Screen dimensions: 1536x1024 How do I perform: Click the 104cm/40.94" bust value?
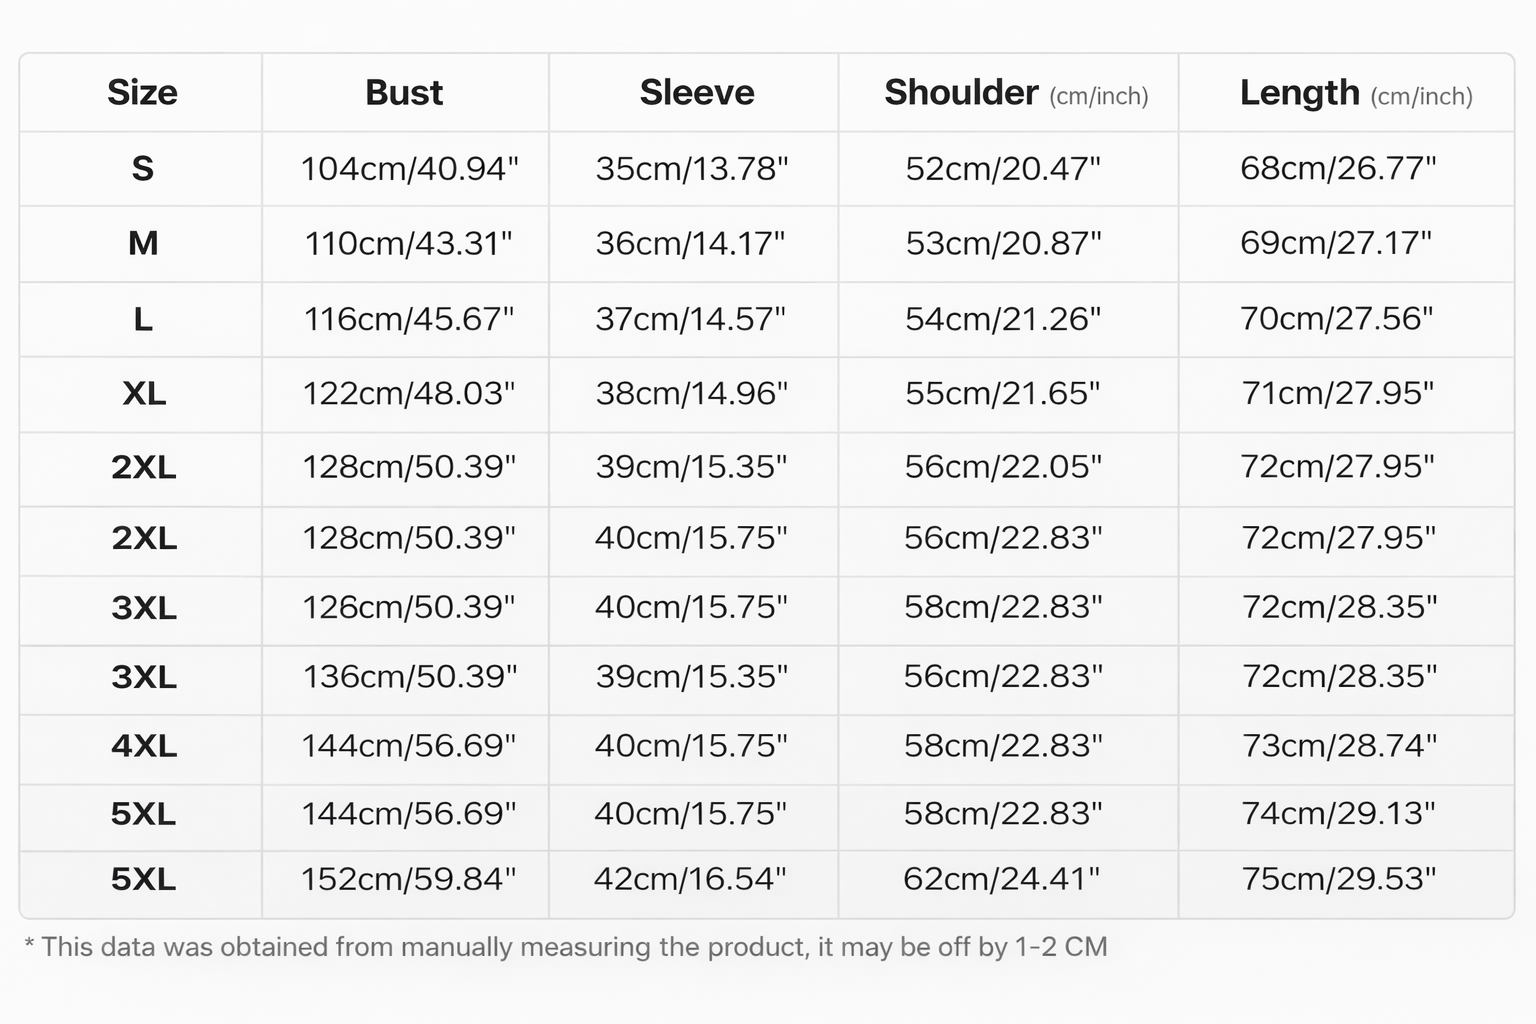pyautogui.click(x=409, y=169)
